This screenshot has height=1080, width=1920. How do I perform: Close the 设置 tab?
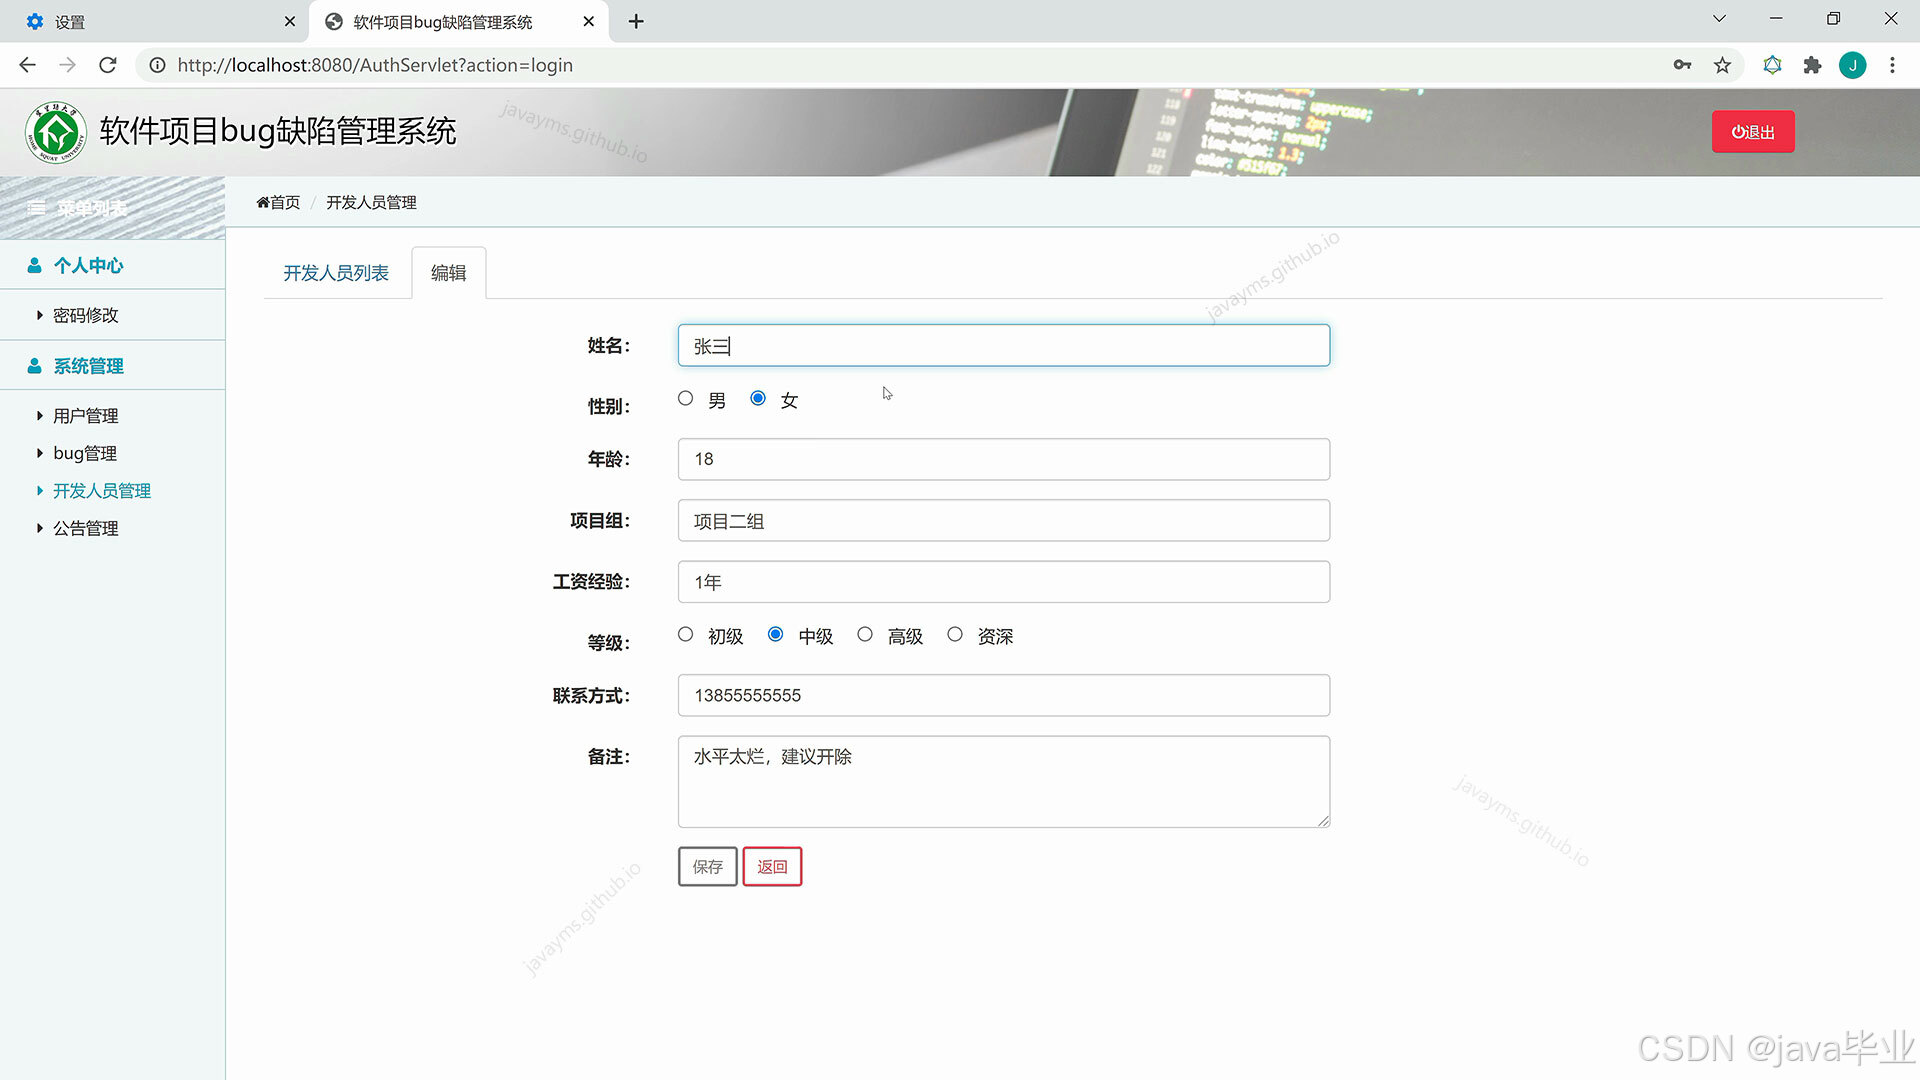(290, 21)
